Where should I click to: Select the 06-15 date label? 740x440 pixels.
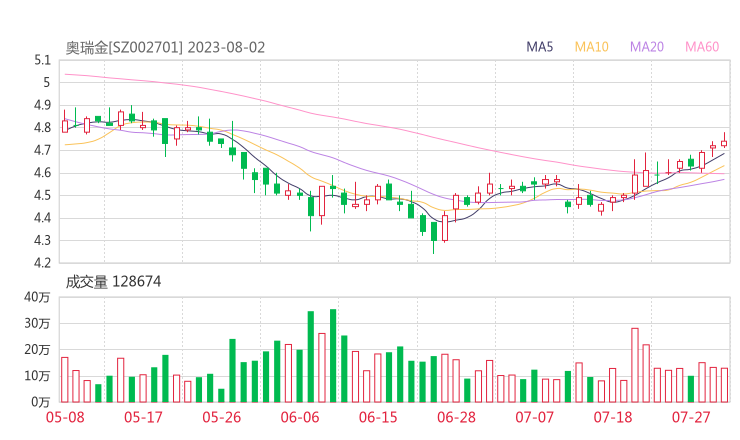pyautogui.click(x=378, y=417)
